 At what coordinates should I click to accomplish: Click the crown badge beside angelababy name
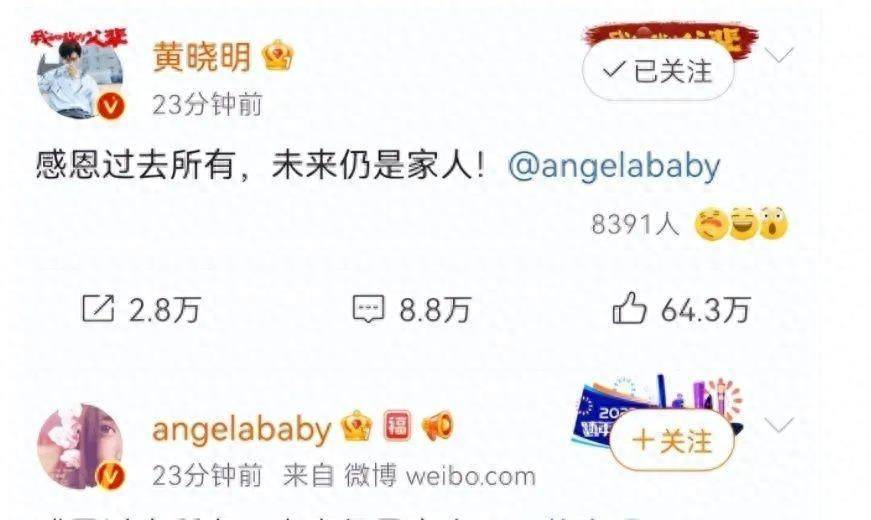pyautogui.click(x=357, y=427)
